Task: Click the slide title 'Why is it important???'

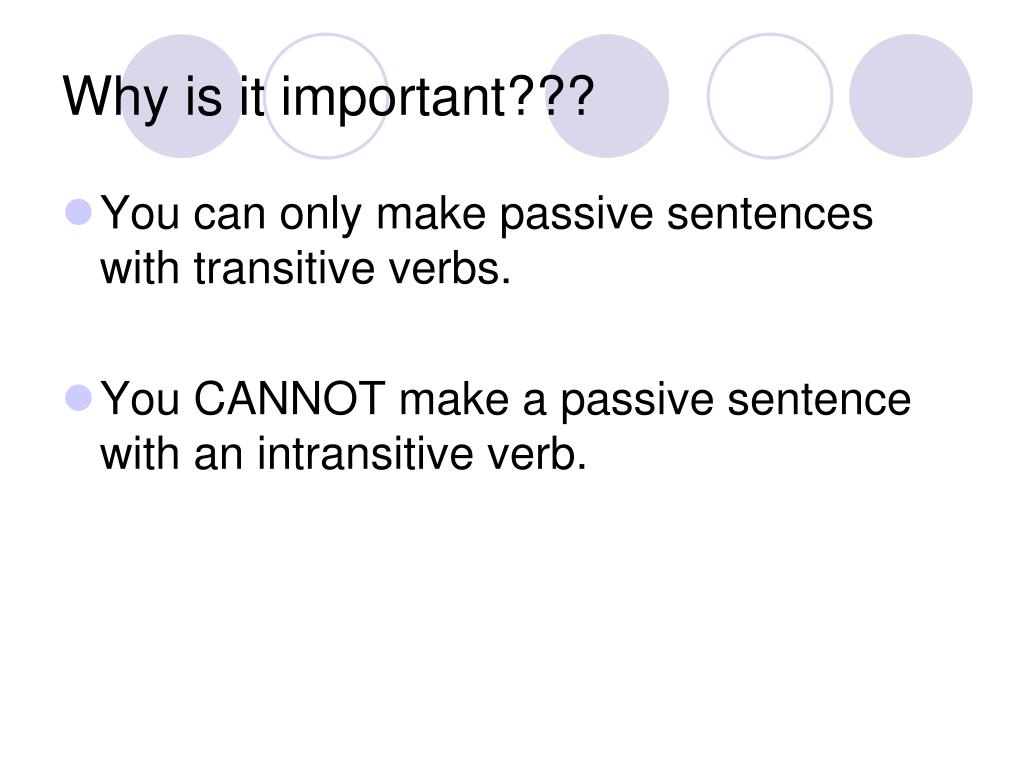Action: pos(328,97)
